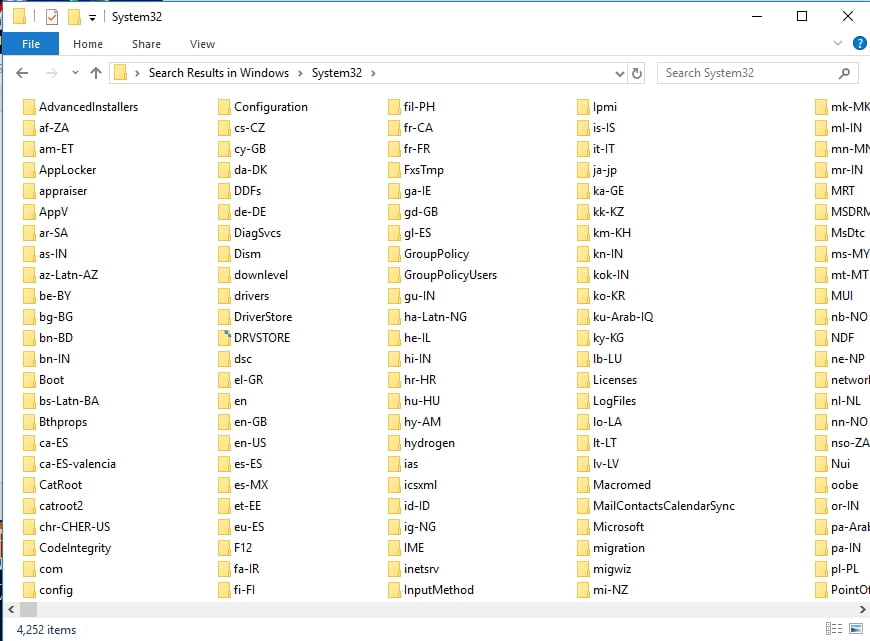Click the Forward navigation arrow
This screenshot has height=641, width=870.
pos(52,73)
